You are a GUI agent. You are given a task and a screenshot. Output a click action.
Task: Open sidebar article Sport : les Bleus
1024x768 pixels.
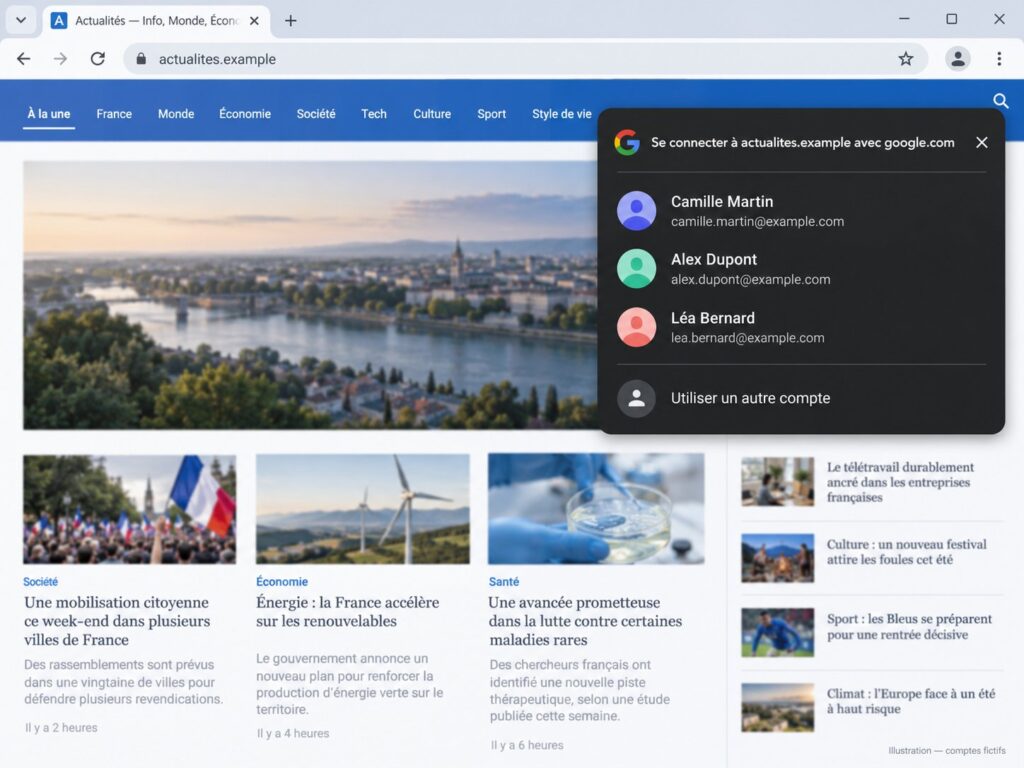[x=909, y=626]
